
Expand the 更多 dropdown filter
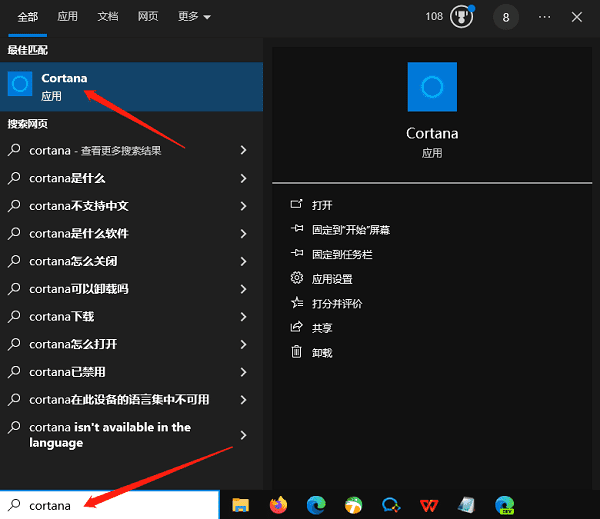click(x=194, y=17)
